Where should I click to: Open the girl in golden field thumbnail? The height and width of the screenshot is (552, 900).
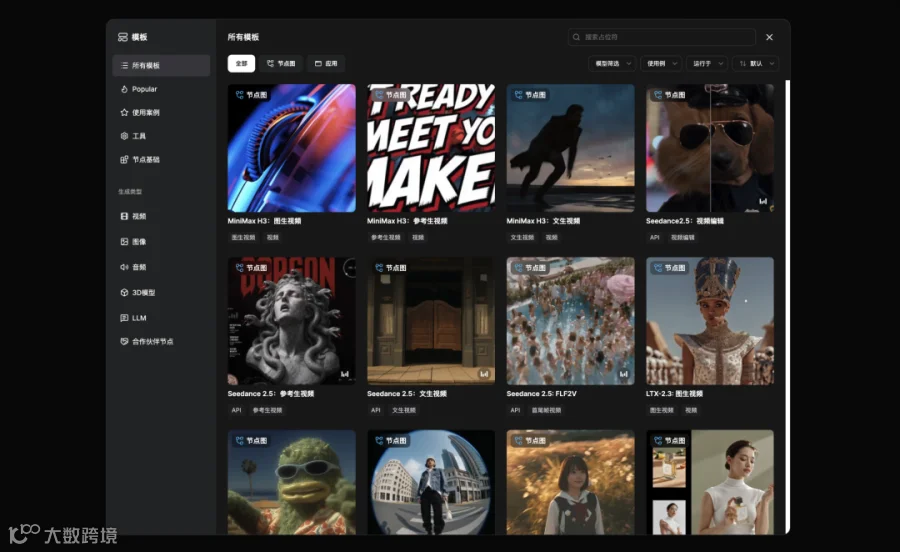[571, 483]
